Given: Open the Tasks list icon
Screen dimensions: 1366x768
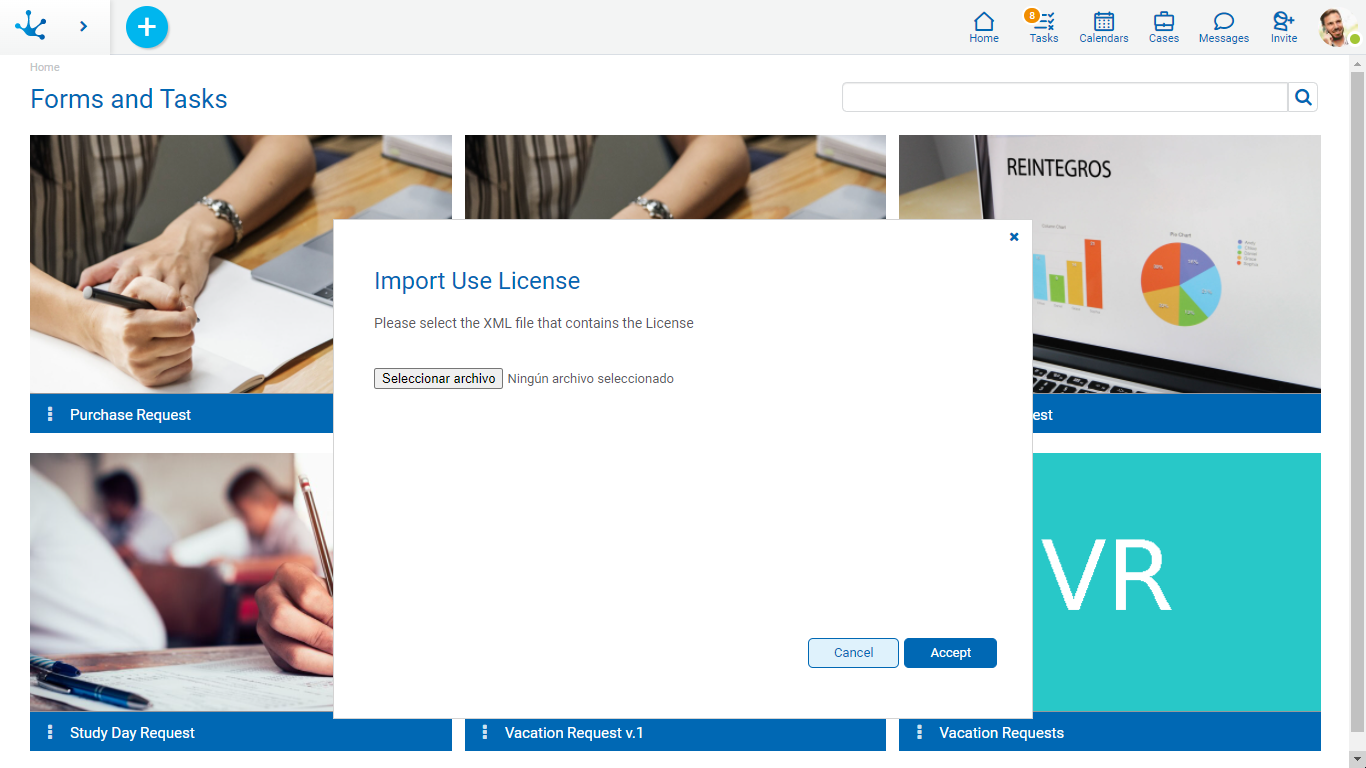Looking at the screenshot, I should 1043,27.
